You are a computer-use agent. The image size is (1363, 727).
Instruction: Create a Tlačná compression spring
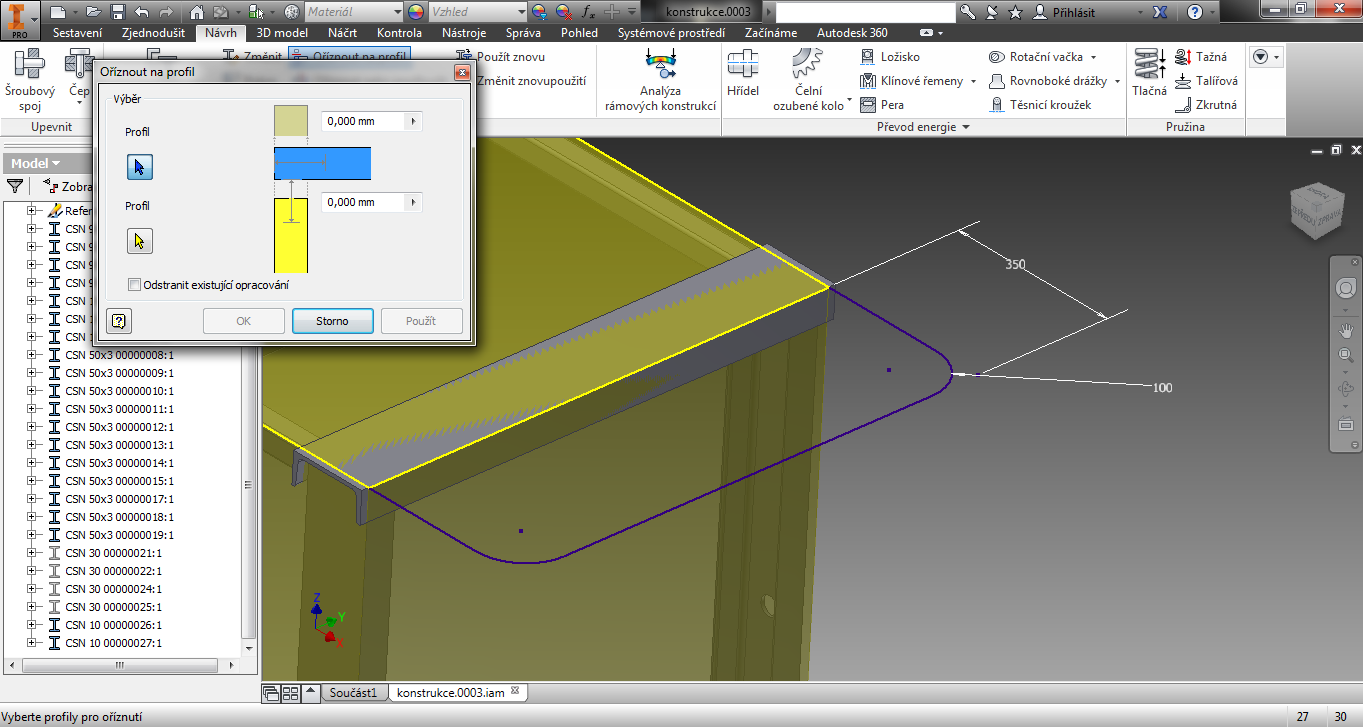coord(1149,73)
